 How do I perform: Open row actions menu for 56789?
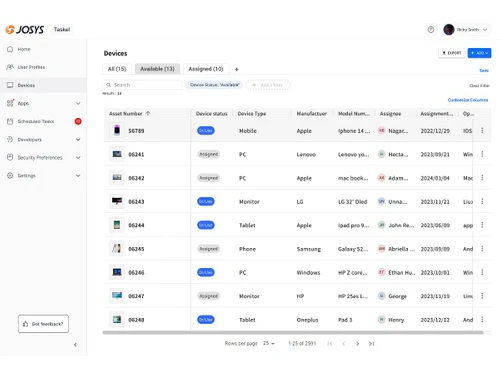(482, 130)
